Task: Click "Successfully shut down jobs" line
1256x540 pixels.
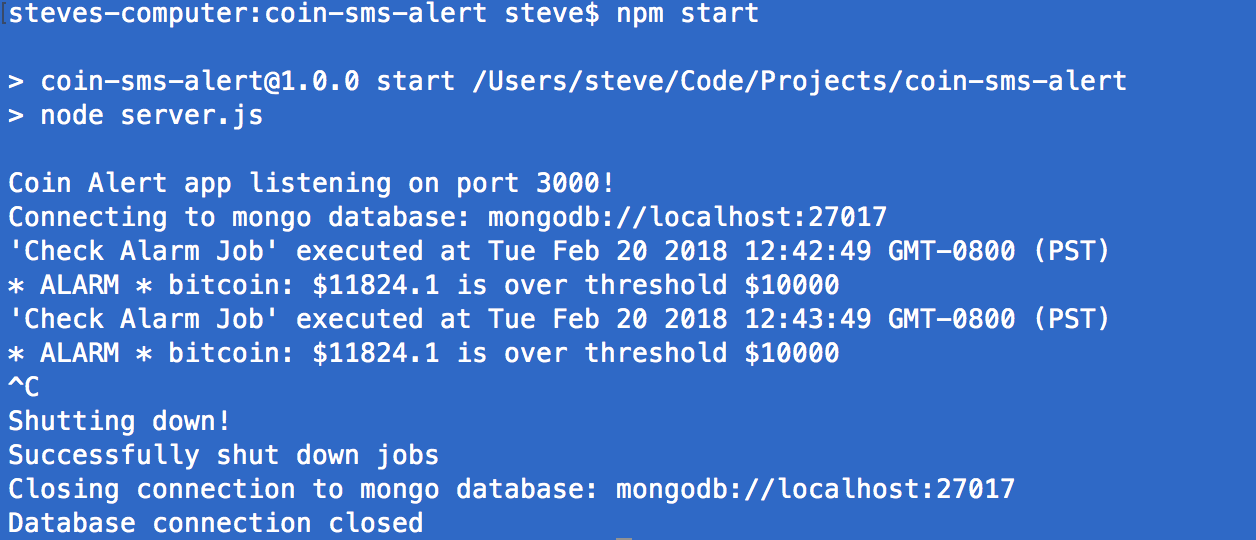Action: (x=224, y=456)
